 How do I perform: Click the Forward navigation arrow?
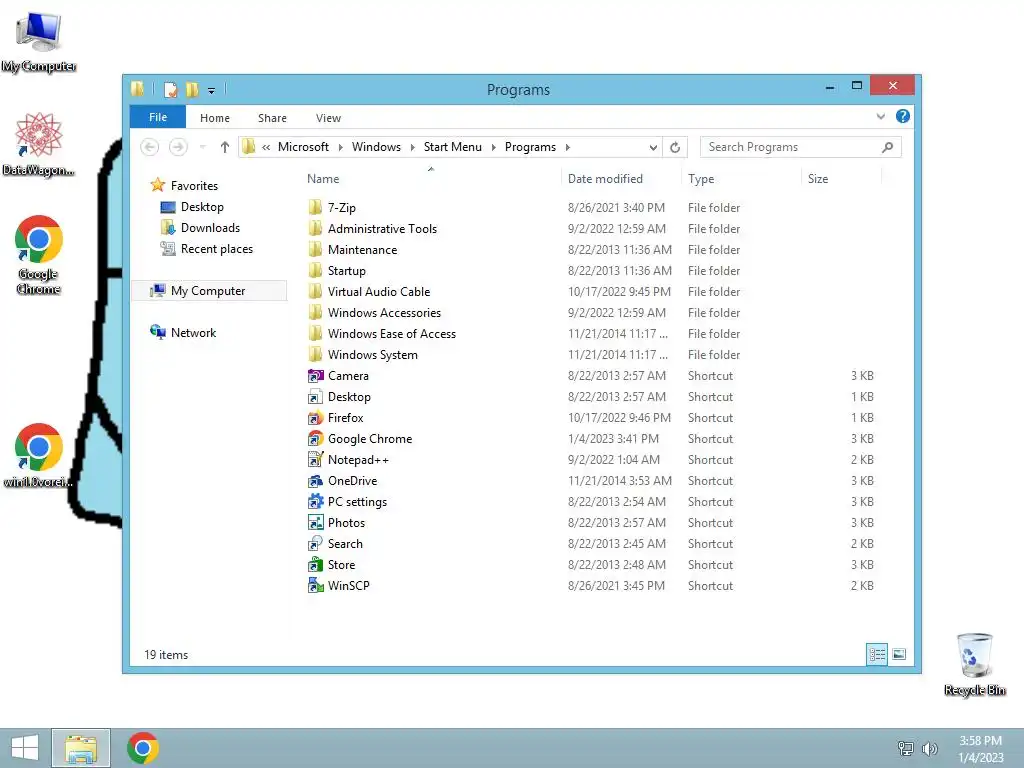178,147
